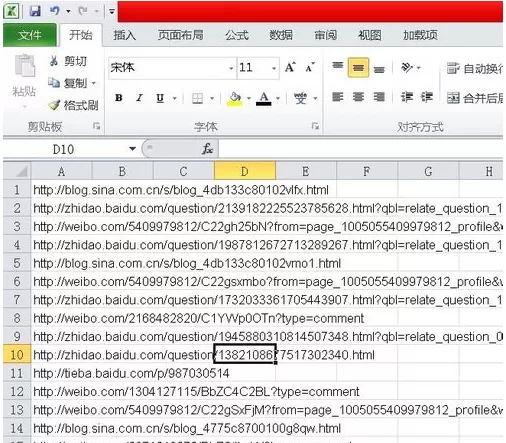506x443 pixels.
Task: Enable 自动换行 wrap text
Action: pyautogui.click(x=475, y=69)
